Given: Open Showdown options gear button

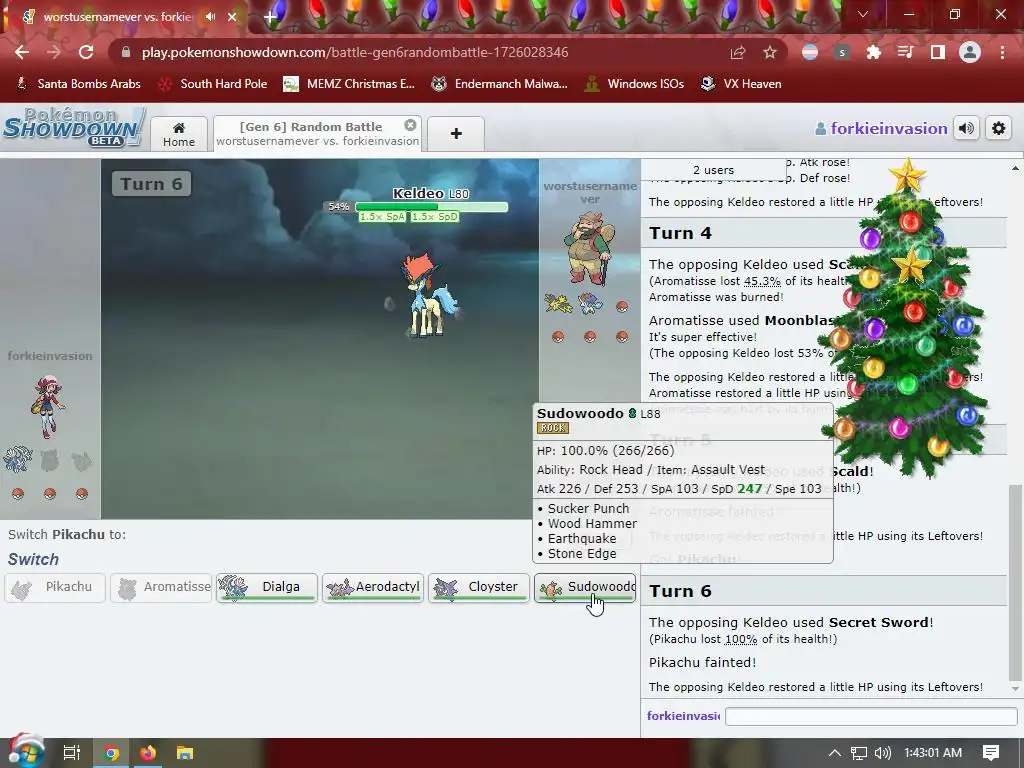Looking at the screenshot, I should [x=999, y=129].
